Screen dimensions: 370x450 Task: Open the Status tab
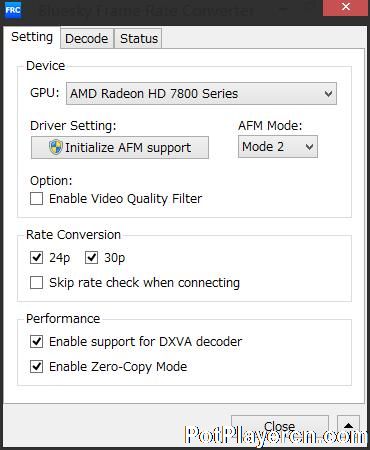click(x=139, y=39)
